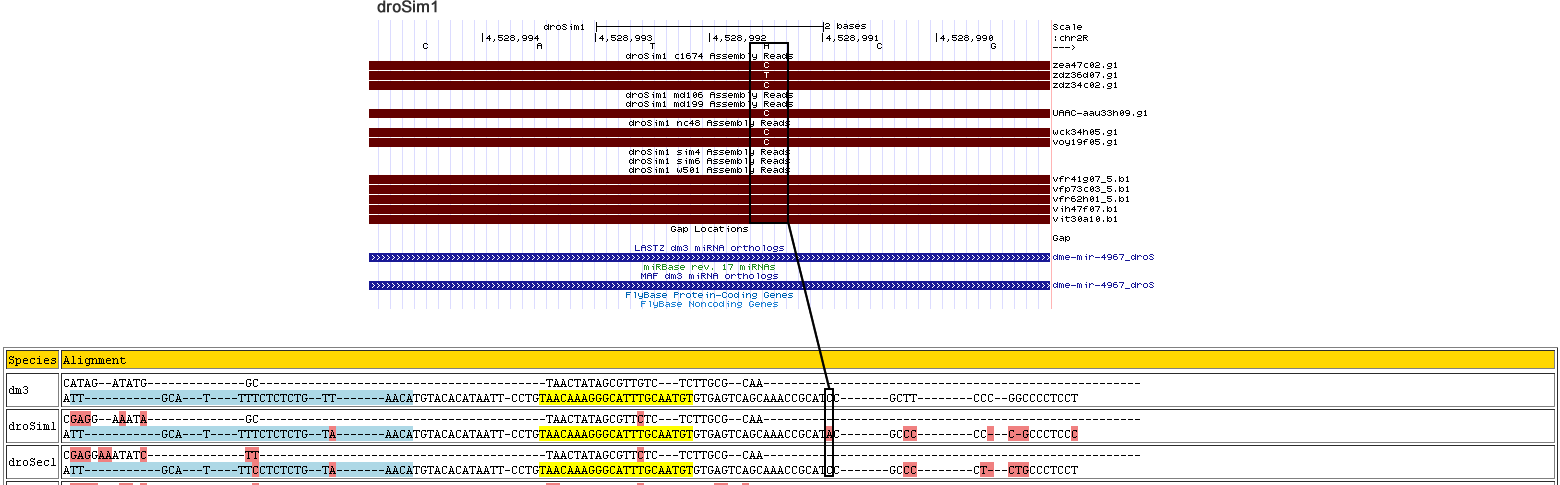This screenshot has height=485, width=1560.
Task: Click the UAAC-aau33h09.g1 read label
Action: [x=1099, y=113]
